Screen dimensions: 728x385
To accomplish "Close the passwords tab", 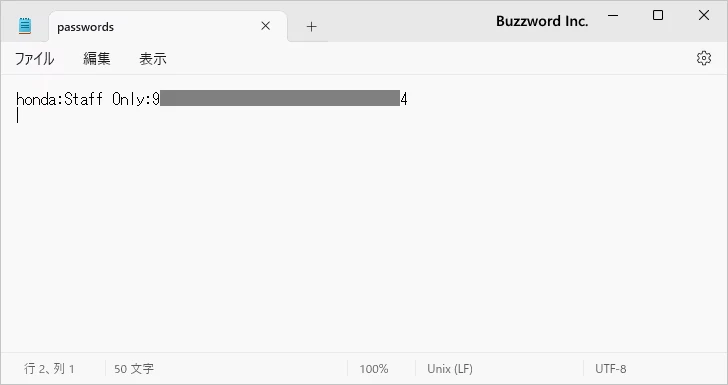I will coord(266,26).
